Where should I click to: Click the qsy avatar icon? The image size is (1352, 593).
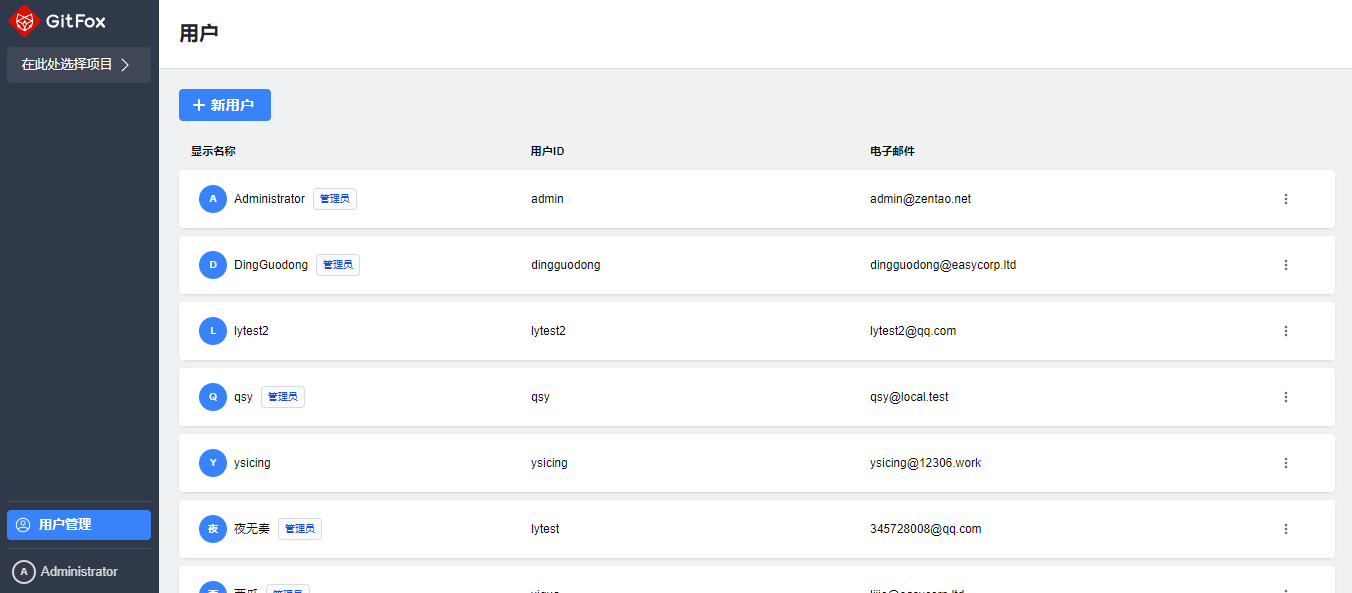point(213,397)
